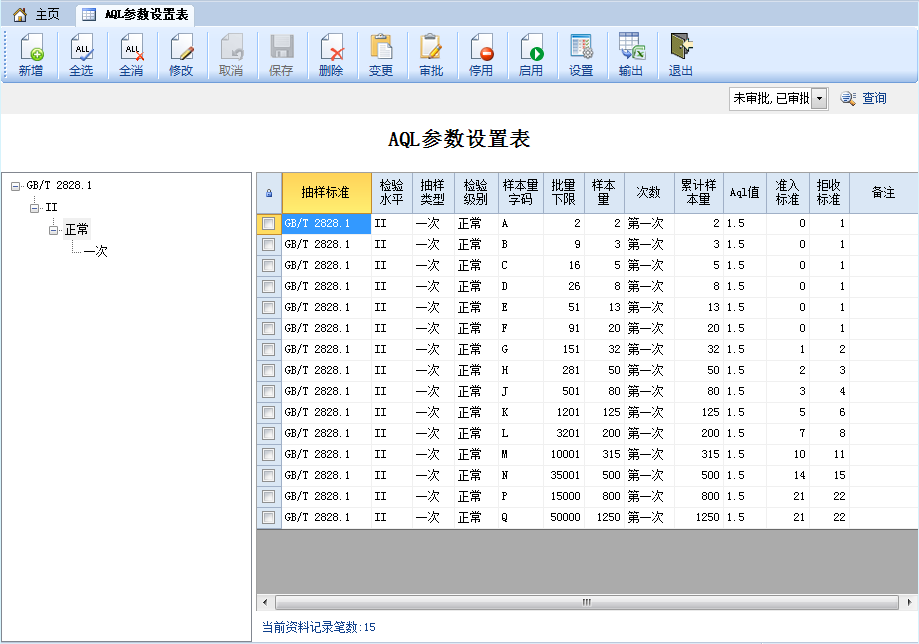The image size is (919, 644).
Task: Click the 备注 column header
Action: click(883, 193)
